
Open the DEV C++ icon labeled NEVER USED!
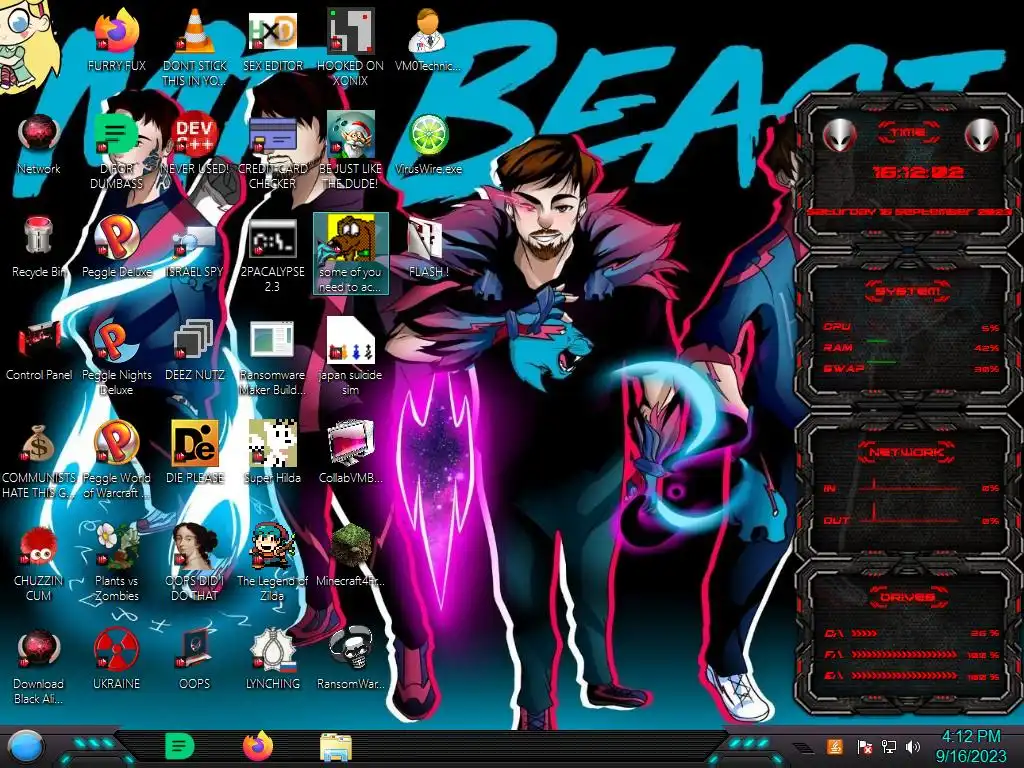click(x=195, y=144)
